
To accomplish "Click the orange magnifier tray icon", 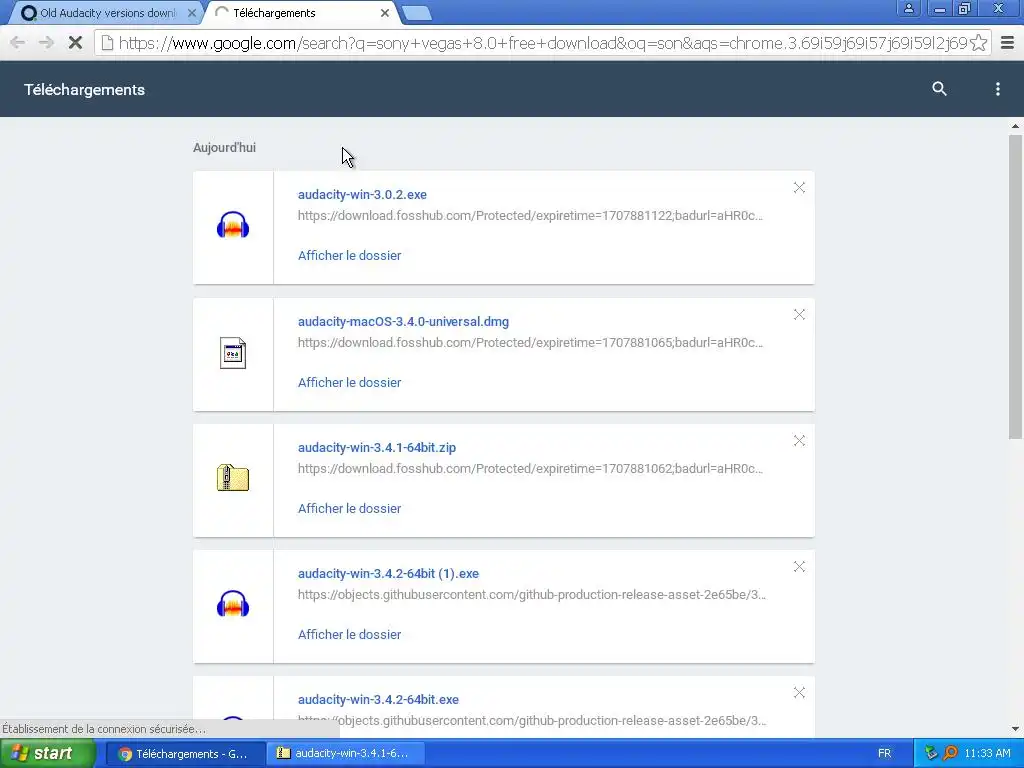I will (950, 753).
